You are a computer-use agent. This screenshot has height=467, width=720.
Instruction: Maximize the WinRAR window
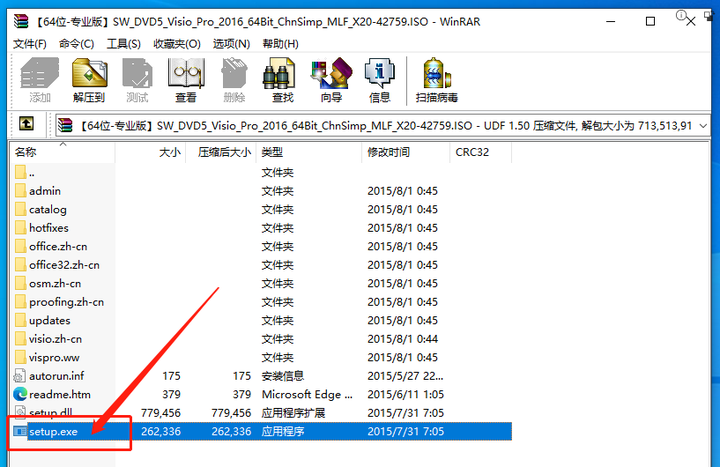click(x=650, y=21)
